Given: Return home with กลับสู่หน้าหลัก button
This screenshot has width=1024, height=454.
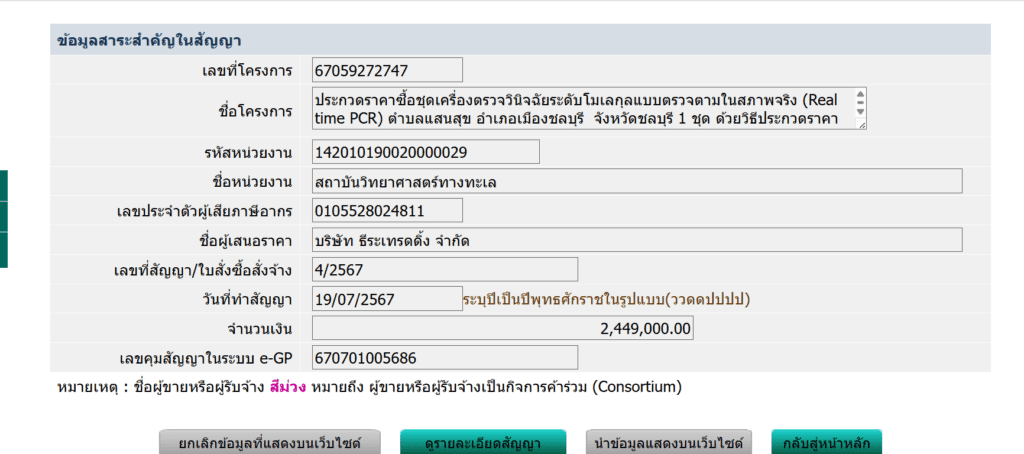Looking at the screenshot, I should 825,442.
